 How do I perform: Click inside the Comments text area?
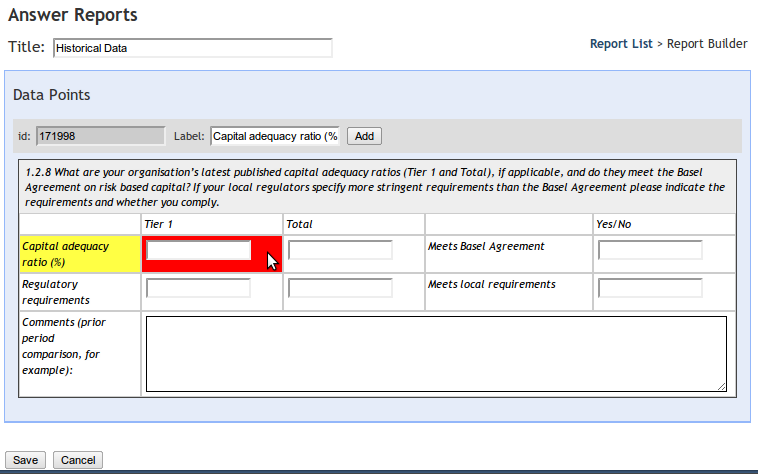point(436,354)
